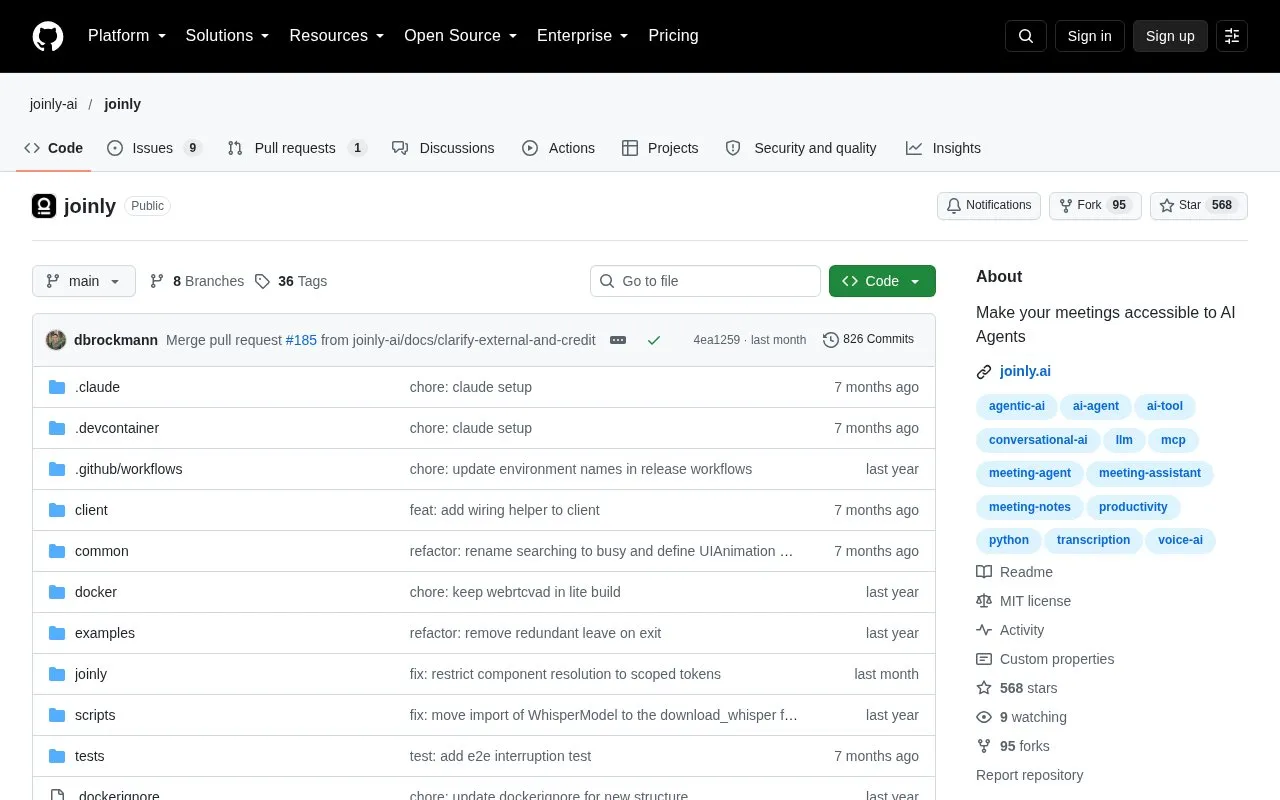Open the Discussions tab

pyautogui.click(x=443, y=148)
